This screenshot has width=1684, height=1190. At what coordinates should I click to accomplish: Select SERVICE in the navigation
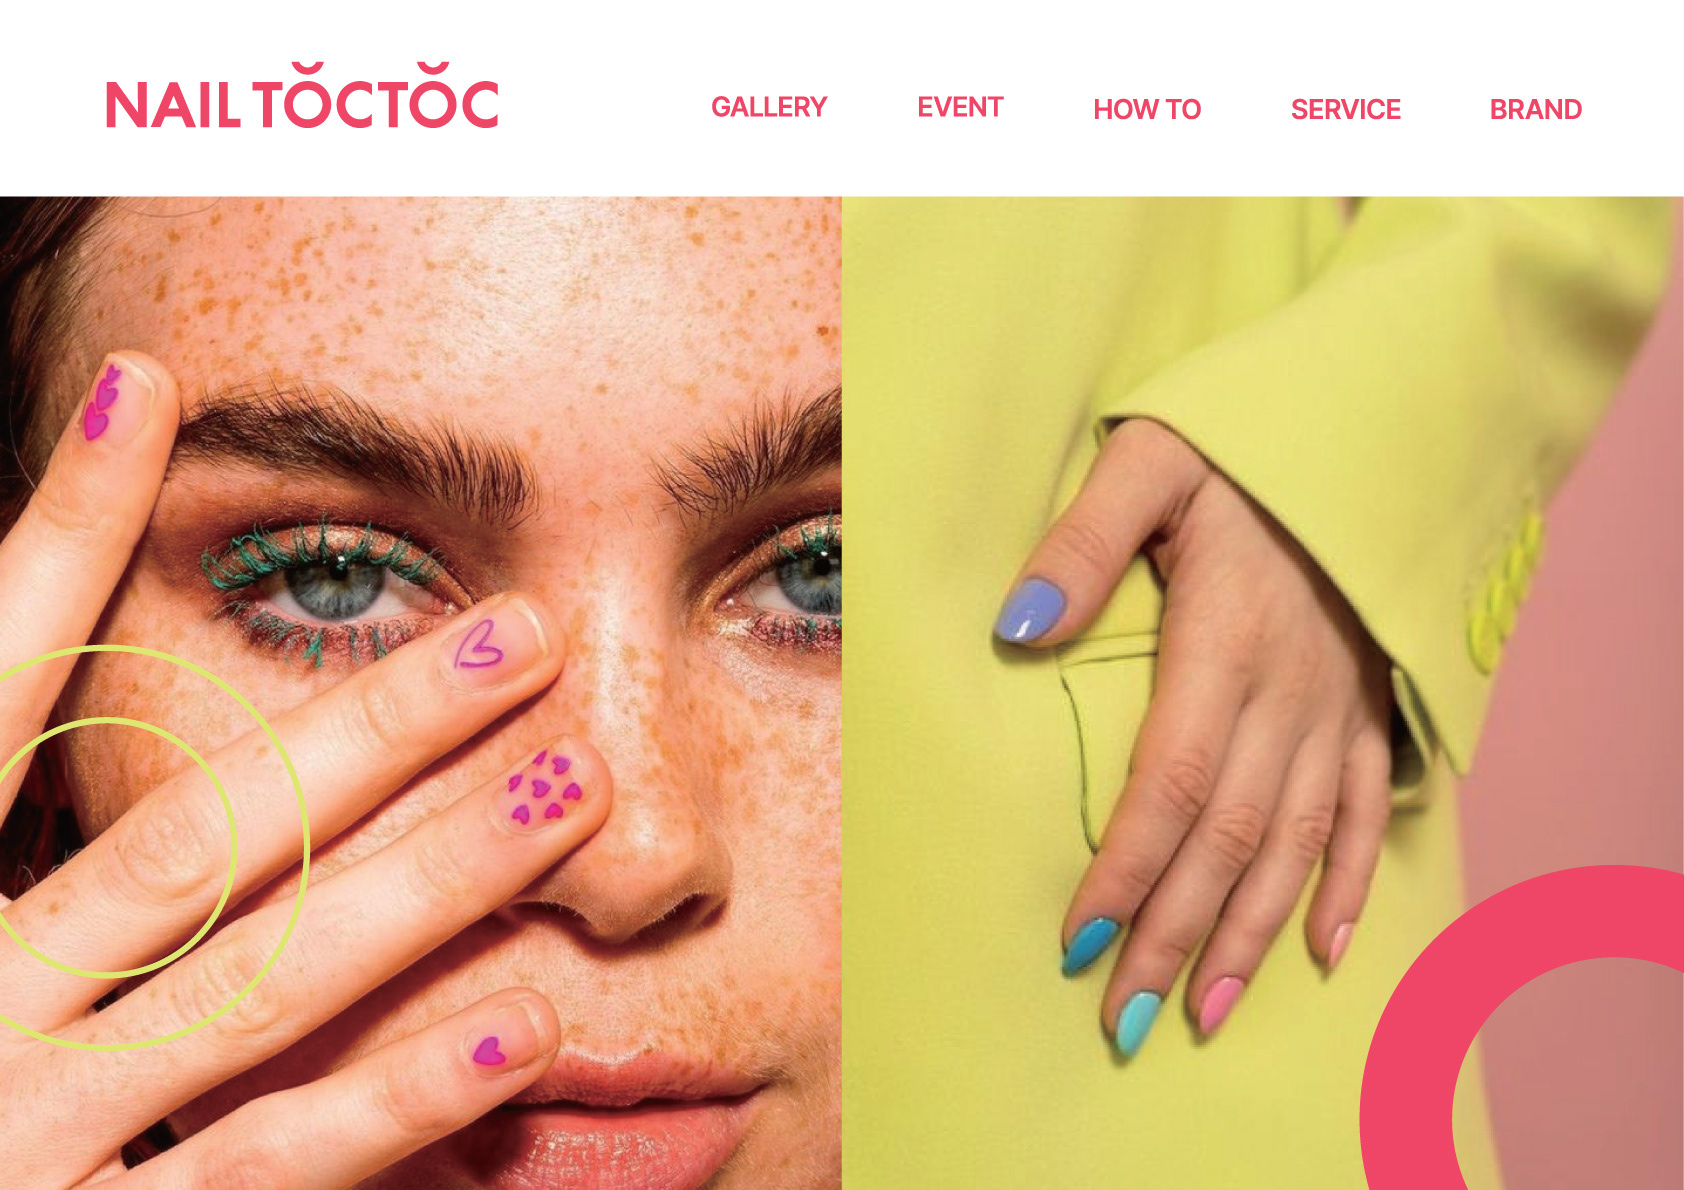[1345, 109]
